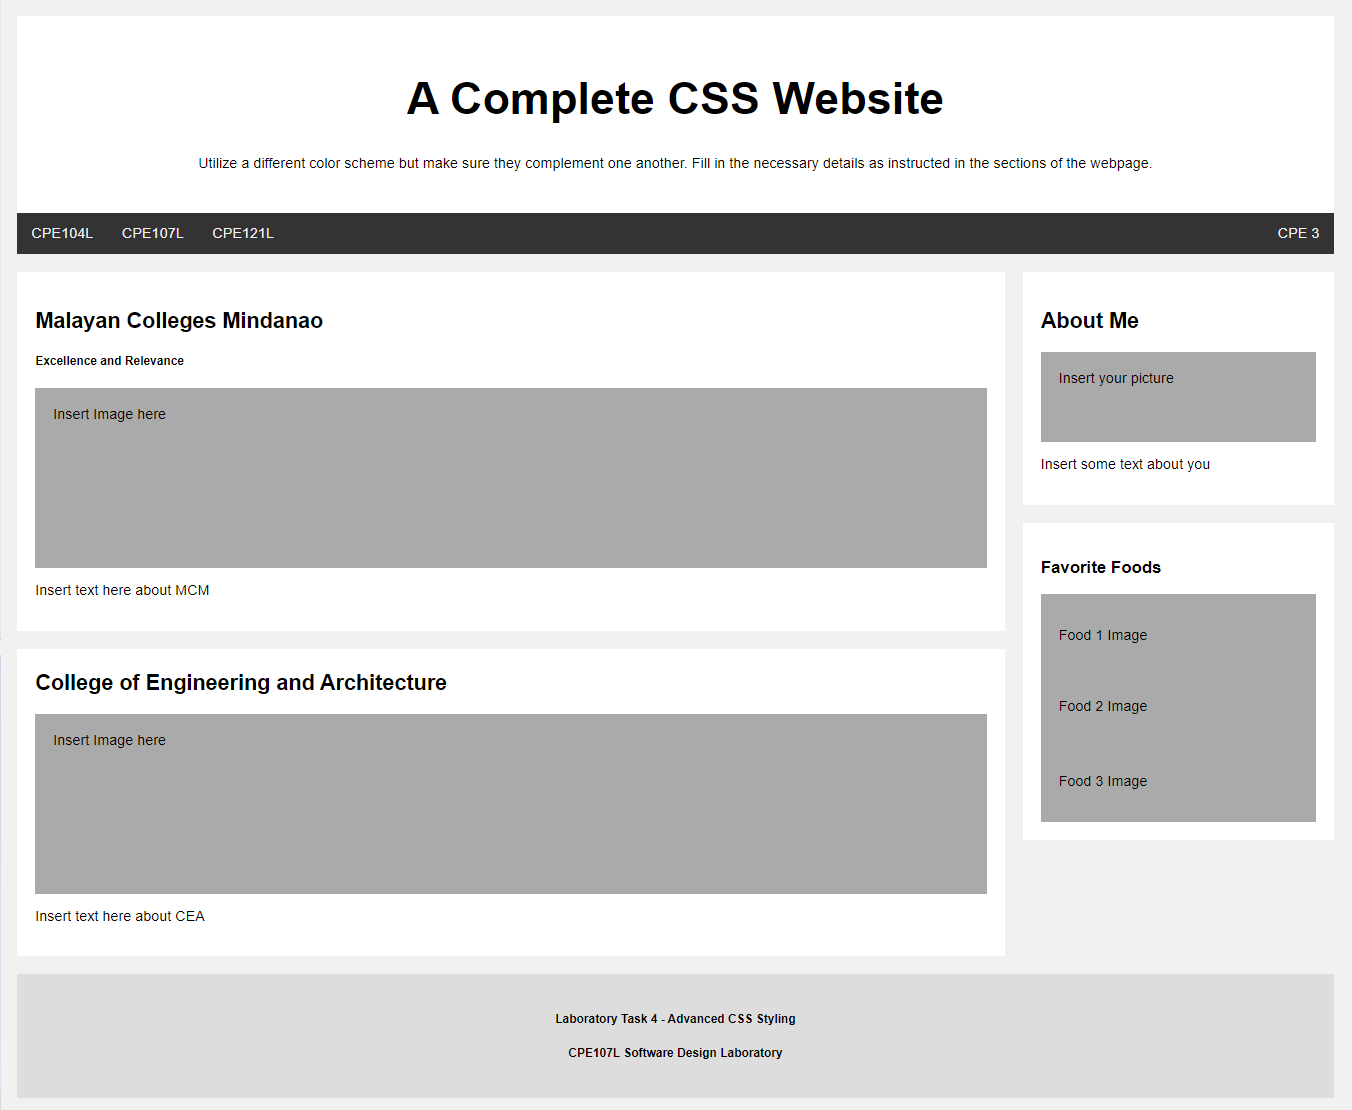
Task: Open the CPE121L nav link
Action: [243, 233]
